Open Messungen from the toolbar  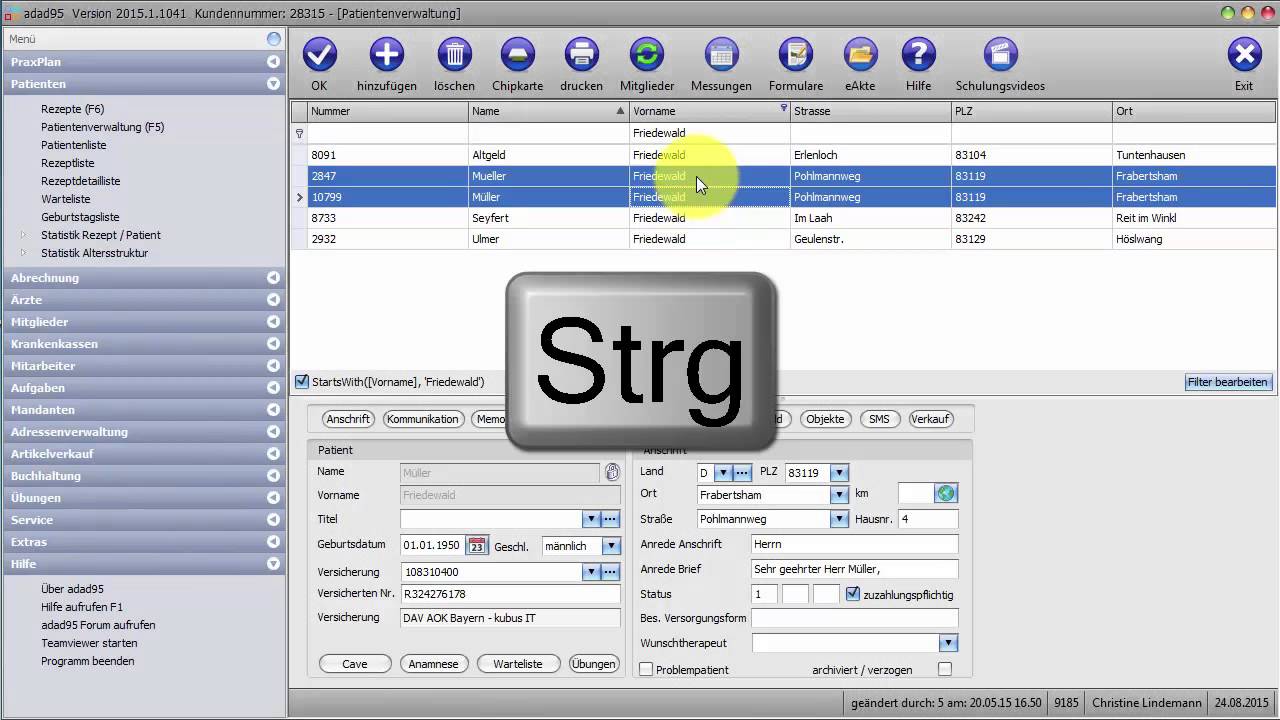coord(721,55)
